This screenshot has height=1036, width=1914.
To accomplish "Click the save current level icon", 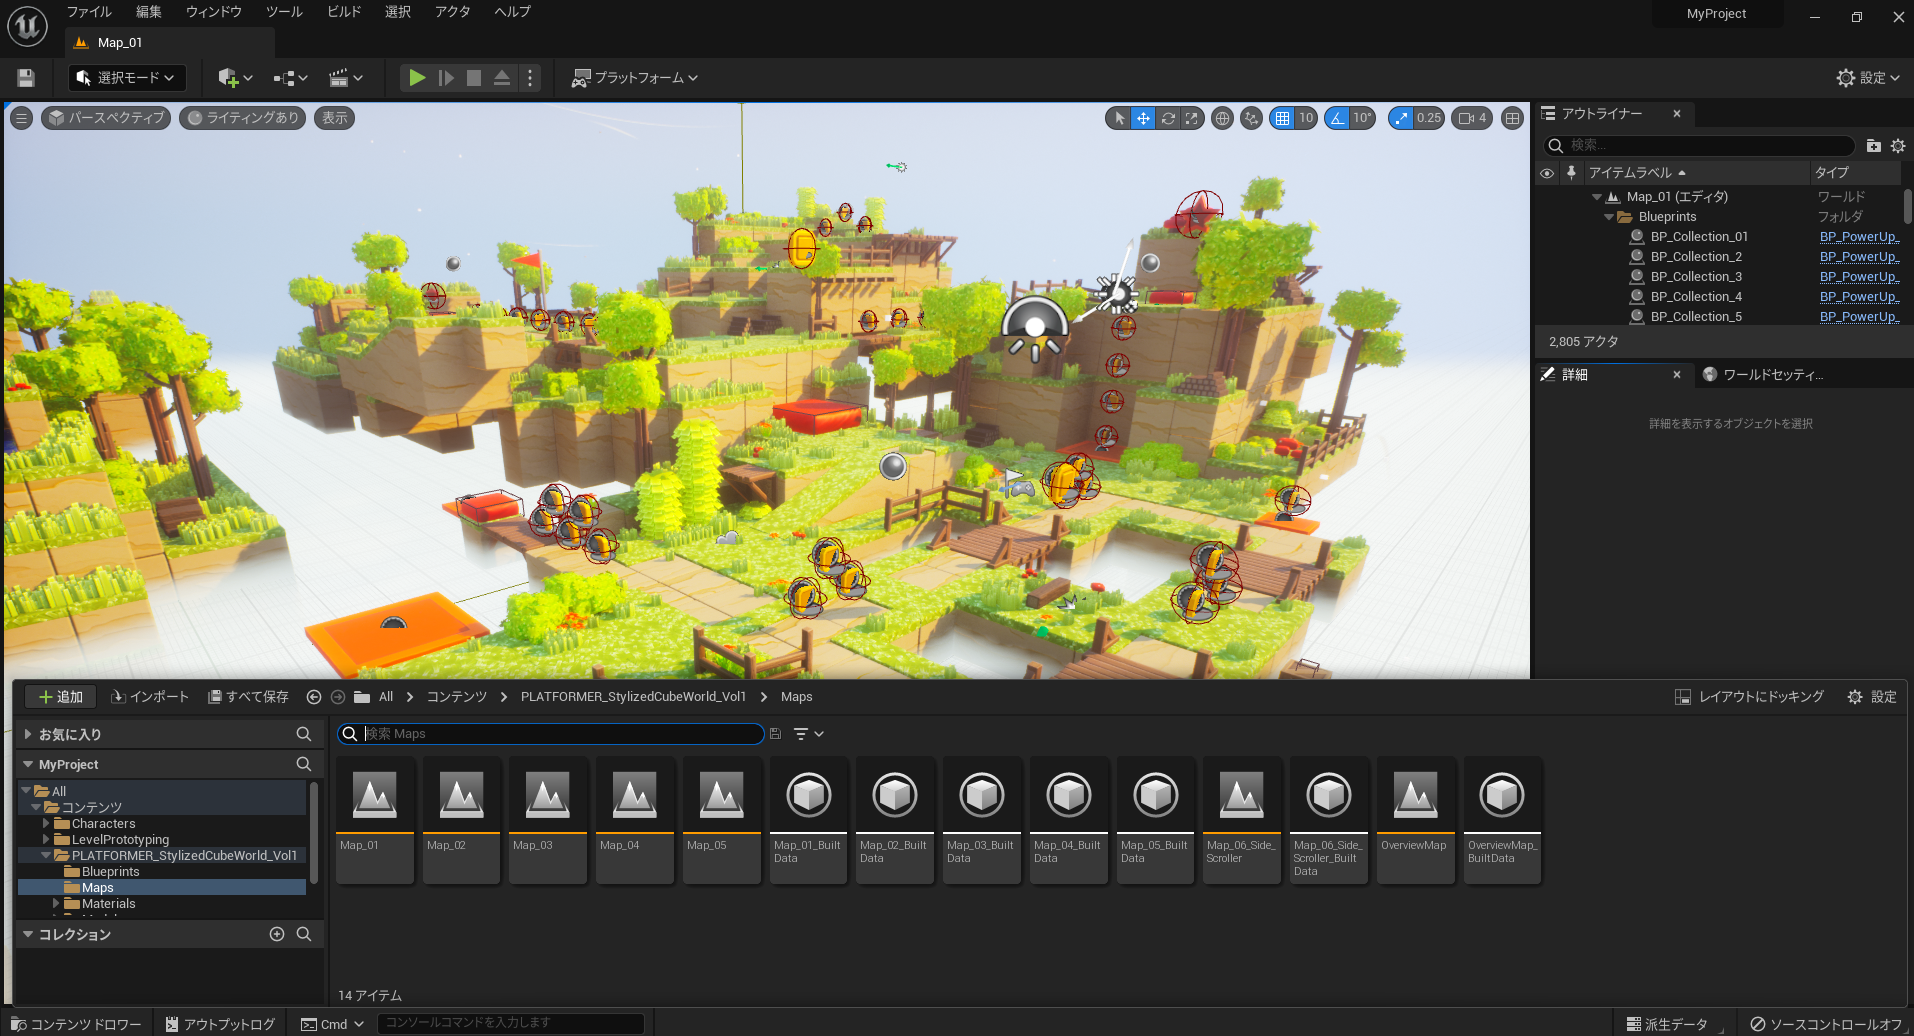I will [x=26, y=78].
